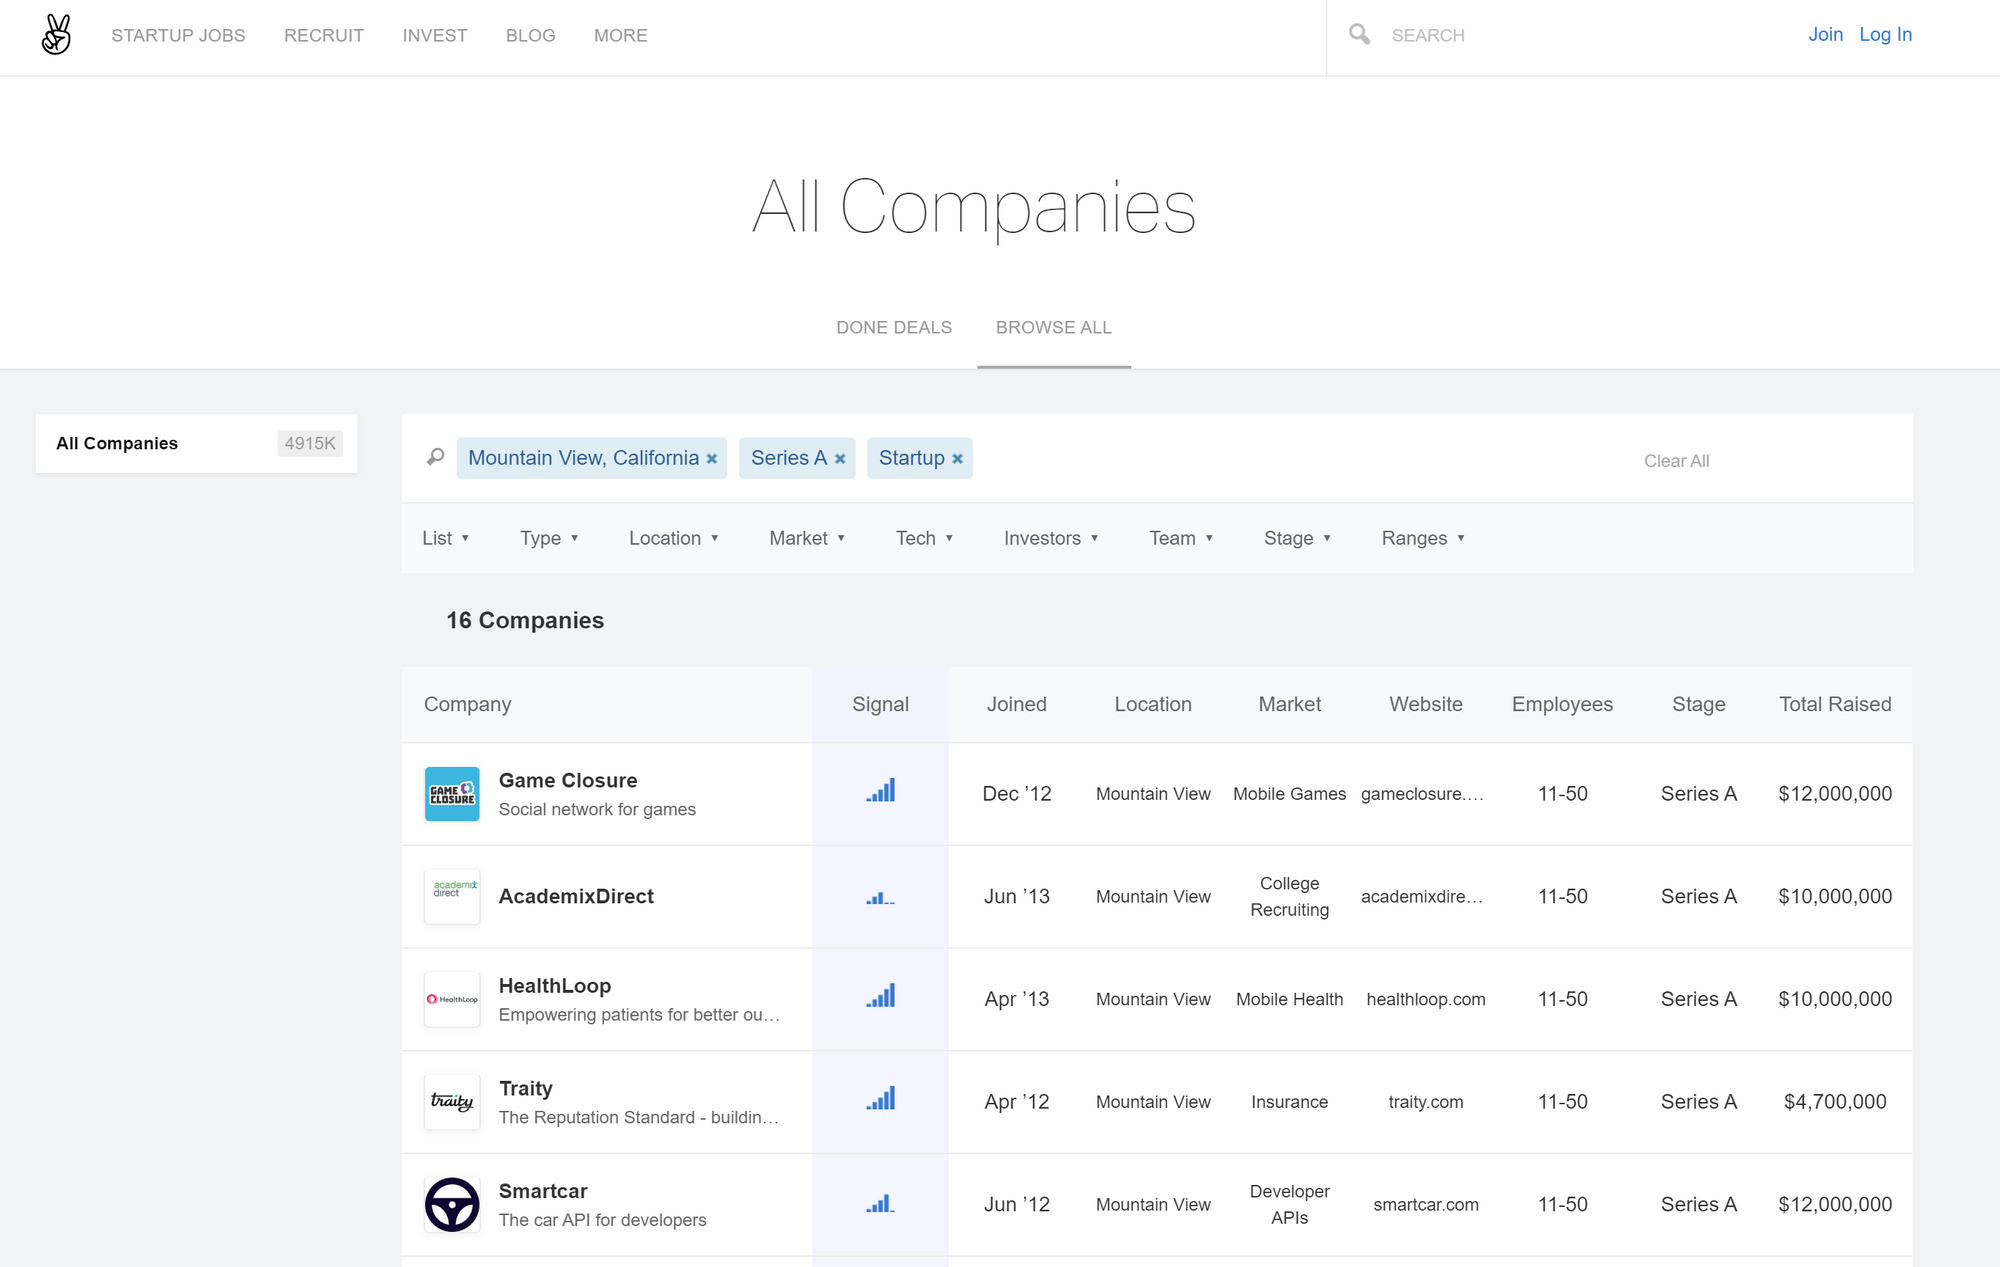This screenshot has height=1267, width=2000.
Task: Click the signal bars icon for Game Closure
Action: point(880,791)
